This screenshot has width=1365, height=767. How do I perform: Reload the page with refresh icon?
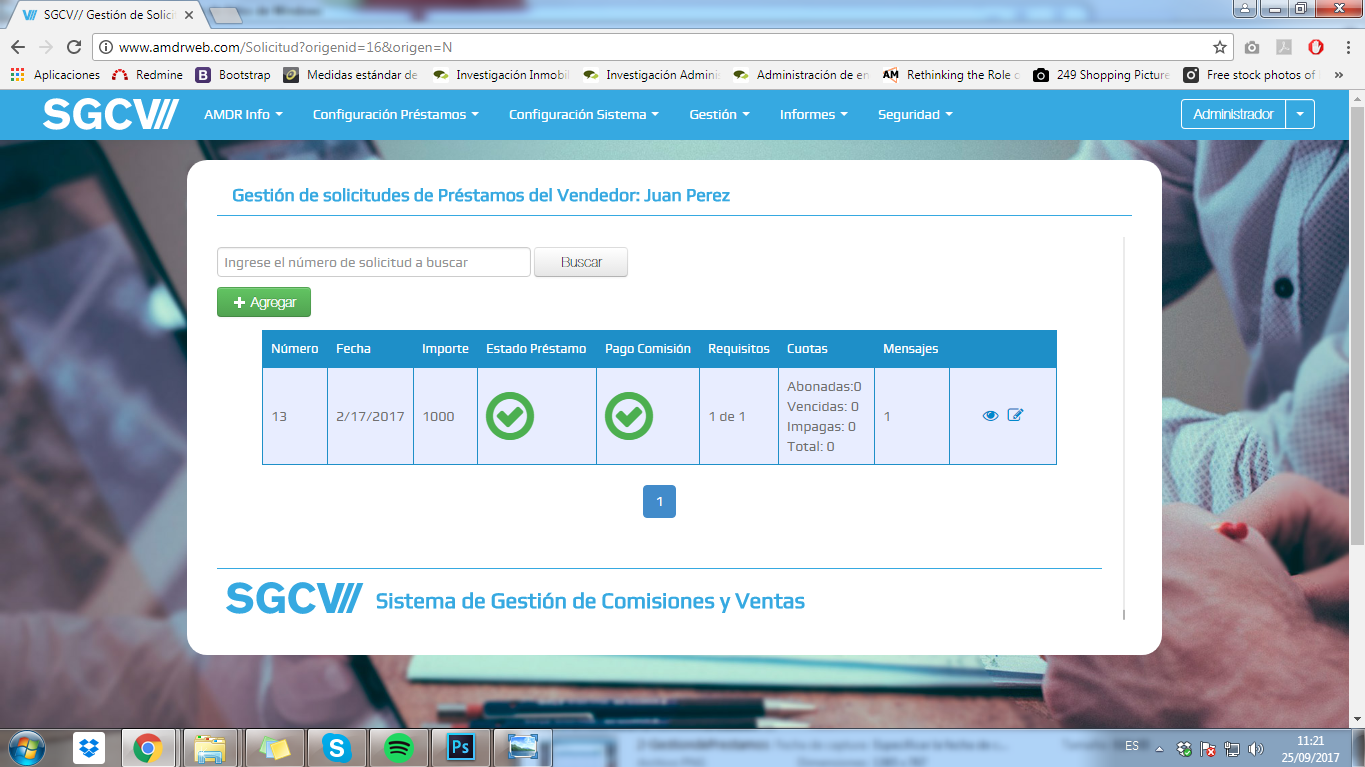[x=73, y=47]
